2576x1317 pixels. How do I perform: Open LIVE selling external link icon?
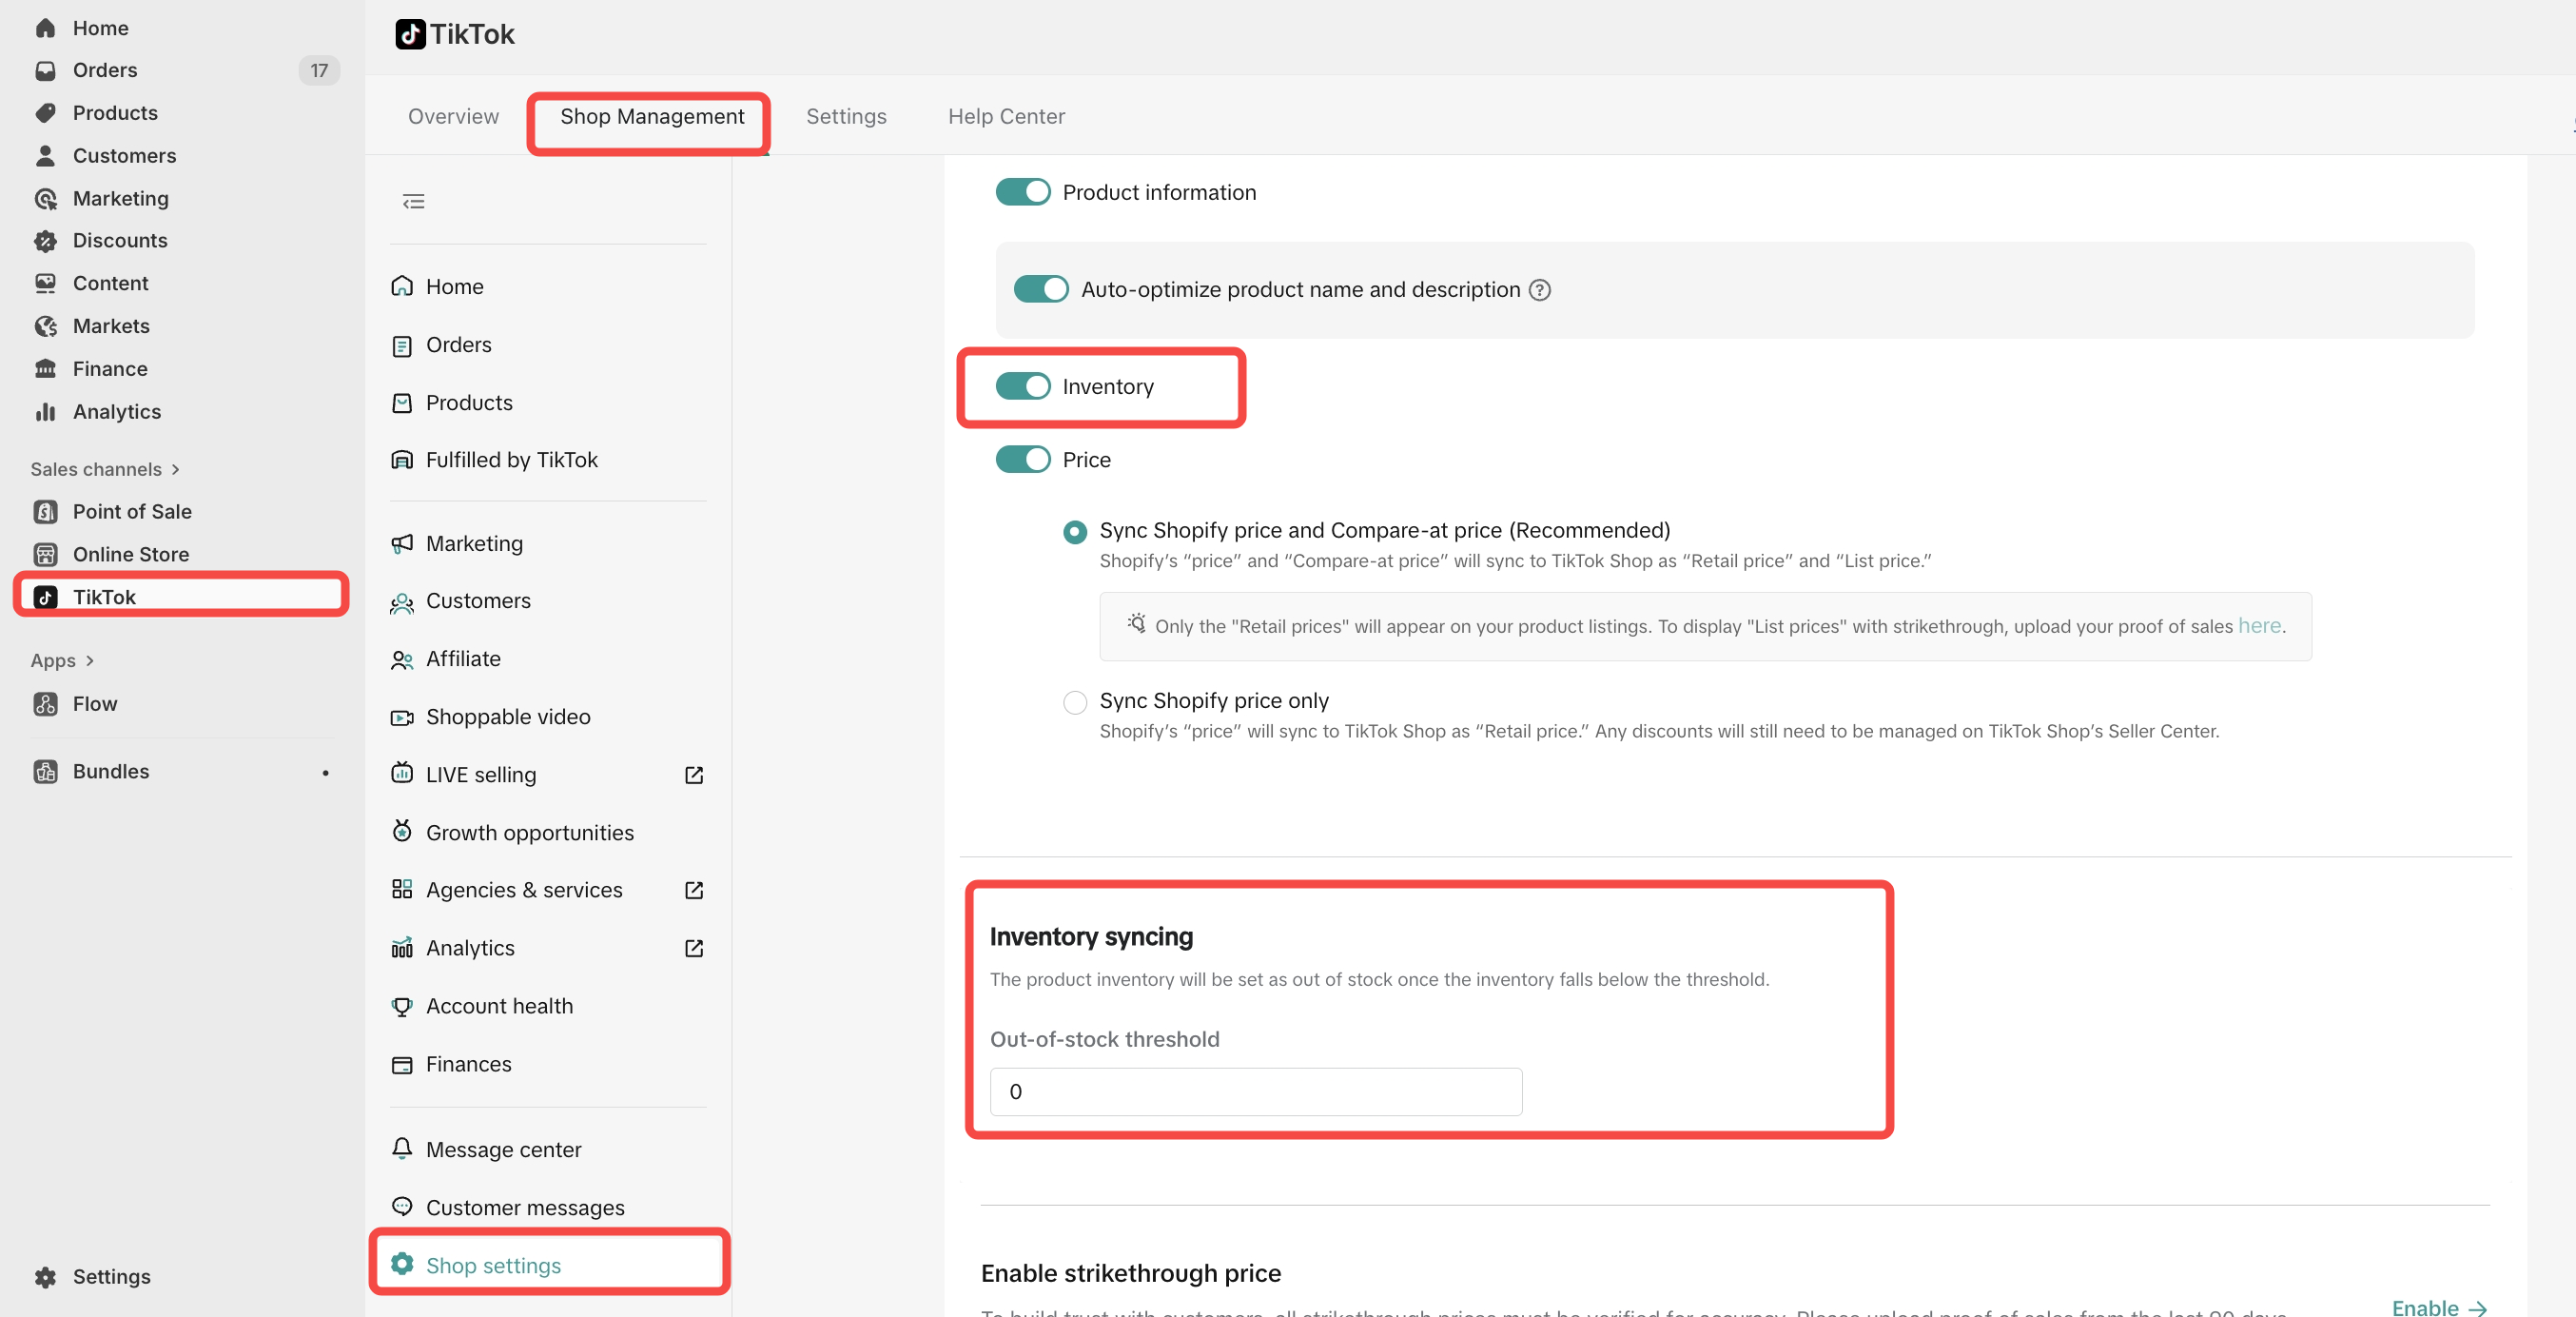pyautogui.click(x=693, y=775)
